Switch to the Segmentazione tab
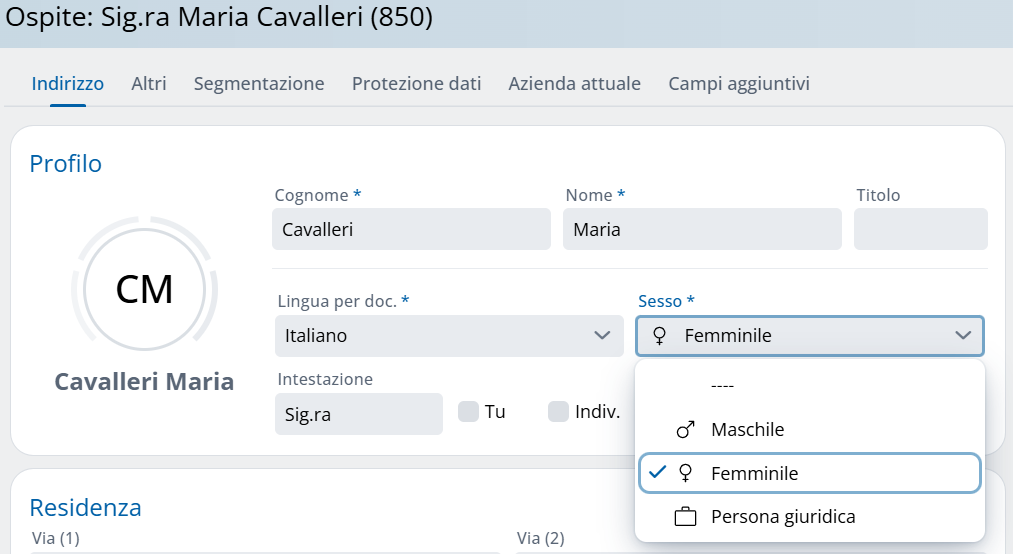Image resolution: width=1013 pixels, height=554 pixels. [259, 84]
